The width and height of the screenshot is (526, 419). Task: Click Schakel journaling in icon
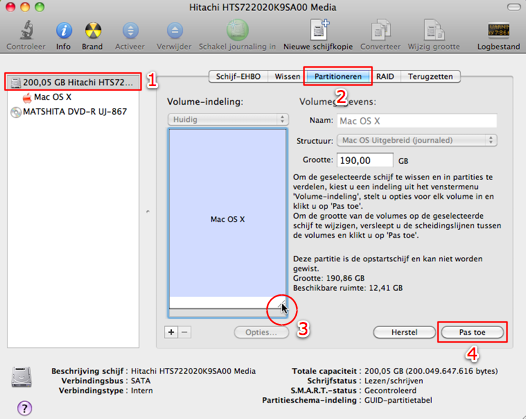click(237, 30)
